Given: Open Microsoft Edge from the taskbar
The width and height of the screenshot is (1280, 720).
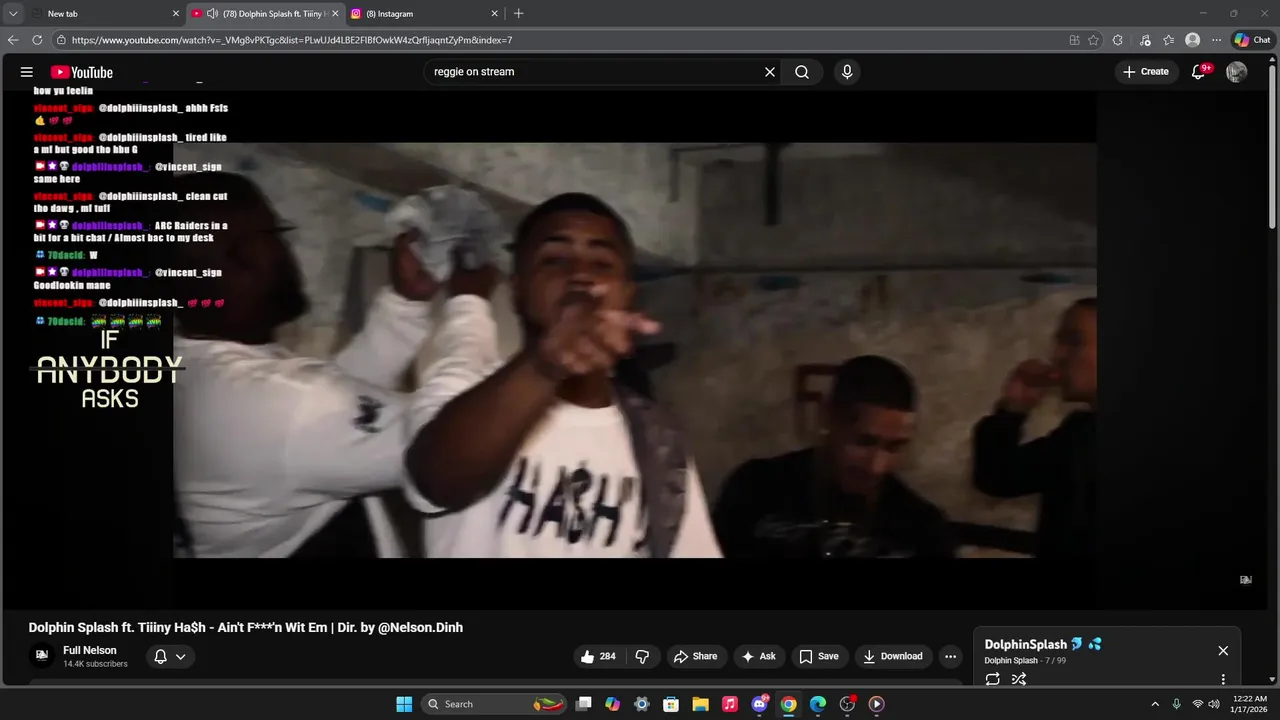Looking at the screenshot, I should (818, 704).
